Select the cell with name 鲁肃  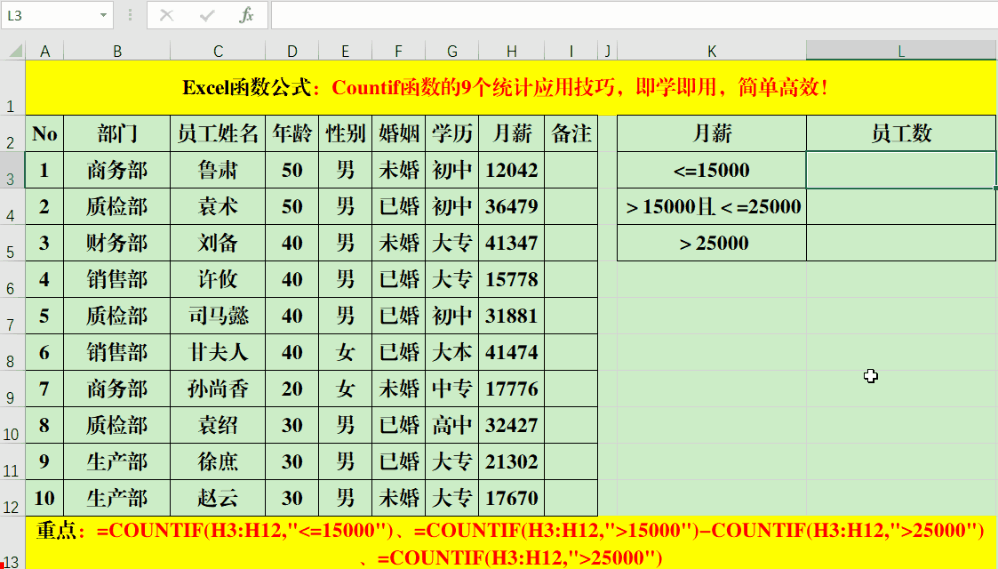[218, 170]
